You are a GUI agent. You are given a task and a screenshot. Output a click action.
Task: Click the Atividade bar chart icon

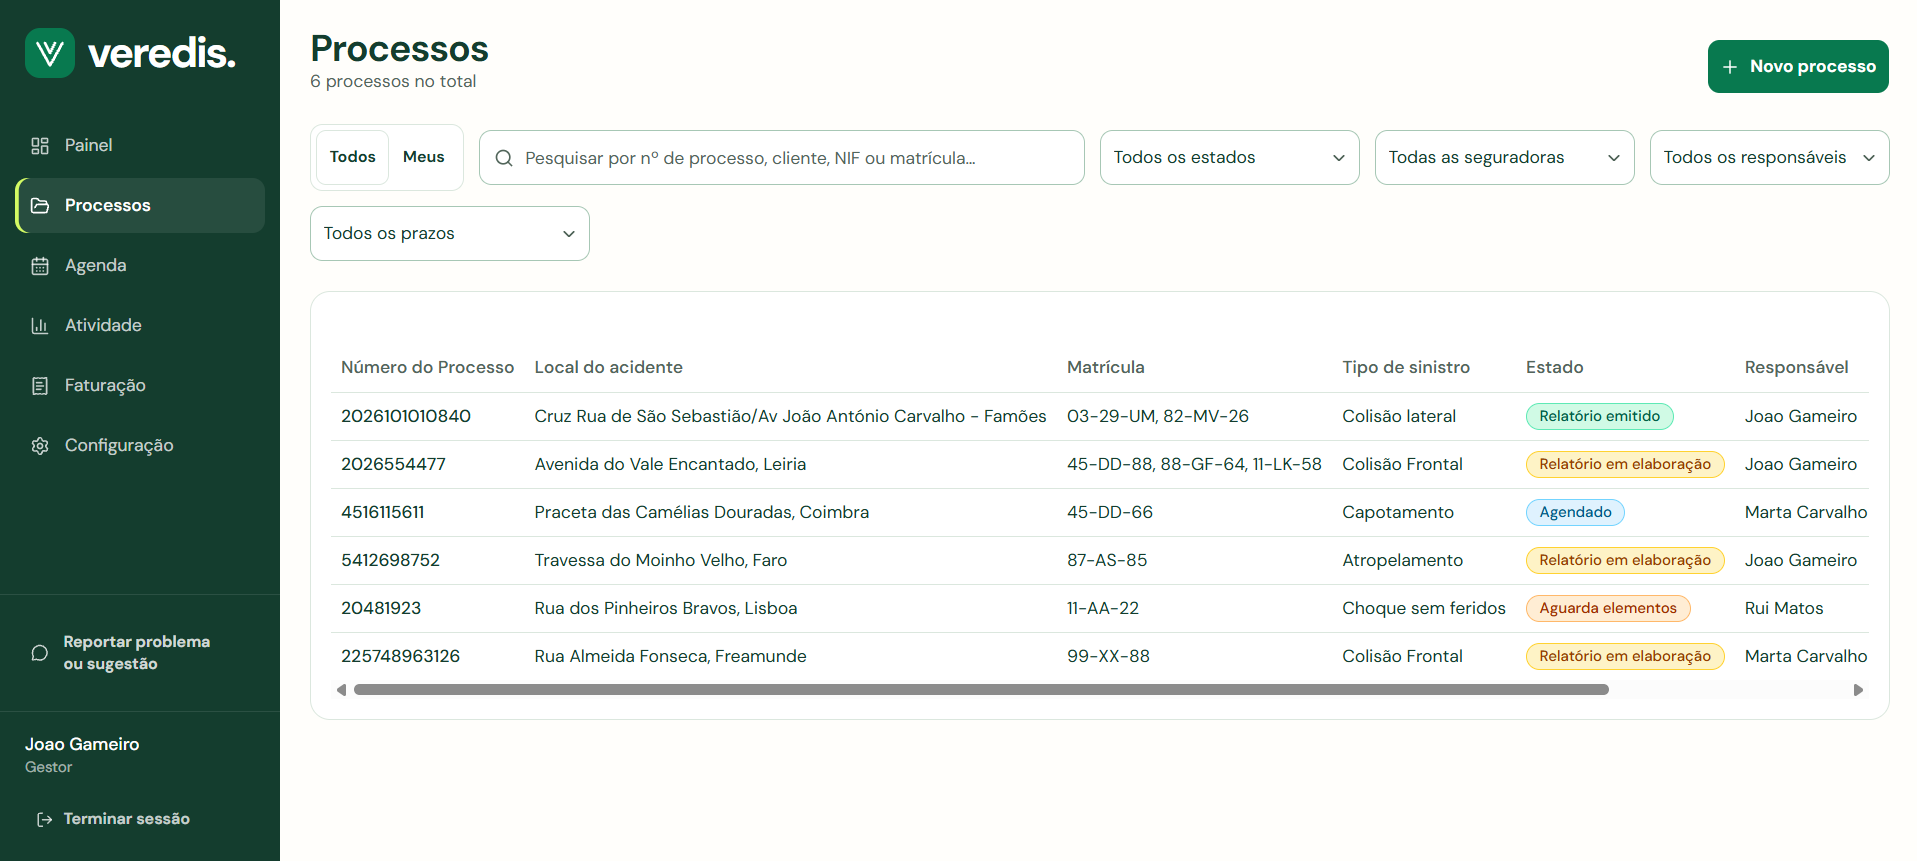coord(40,326)
